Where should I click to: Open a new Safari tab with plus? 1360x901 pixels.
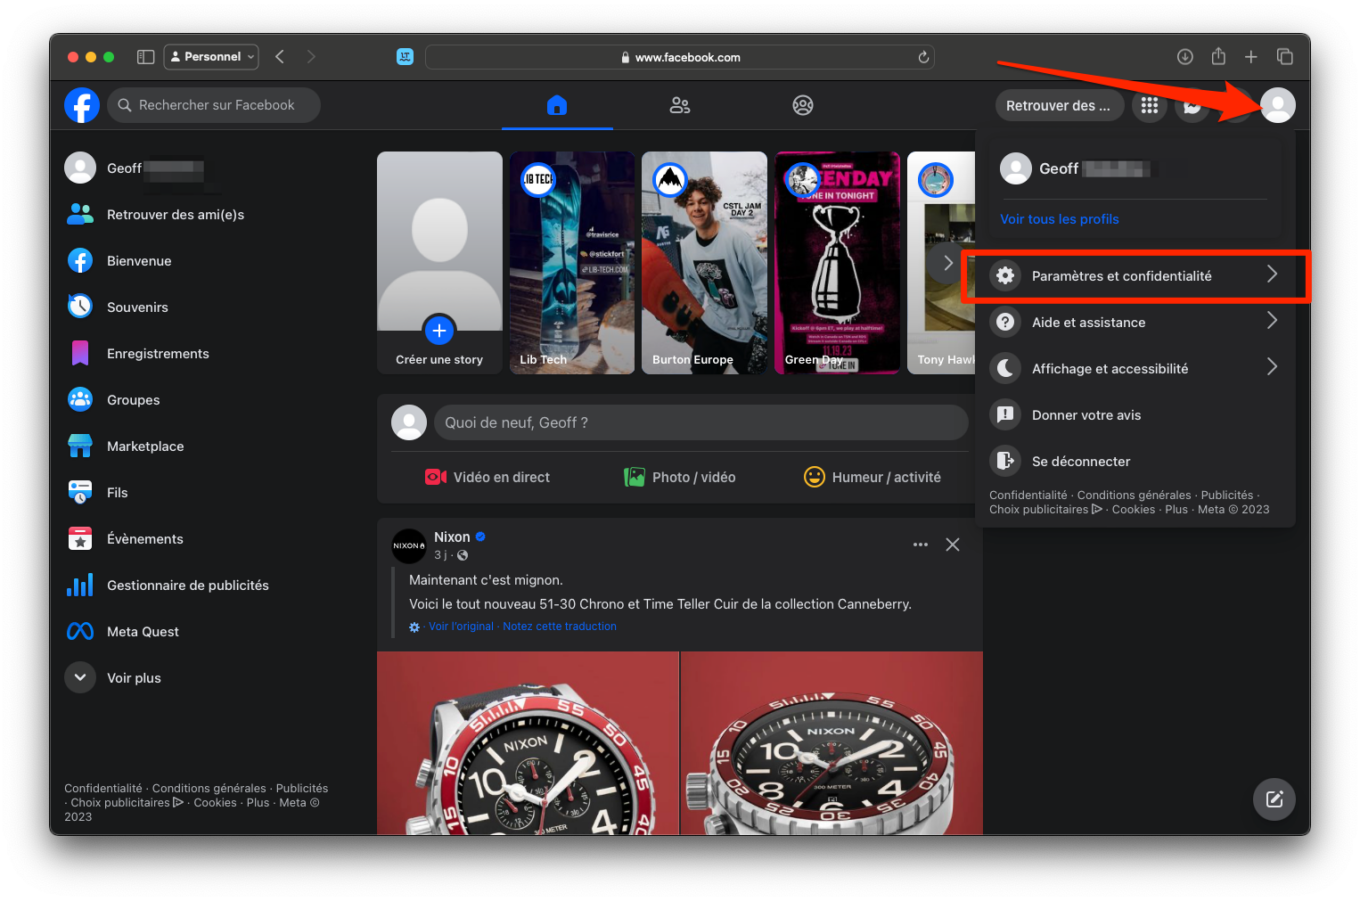pyautogui.click(x=1251, y=57)
